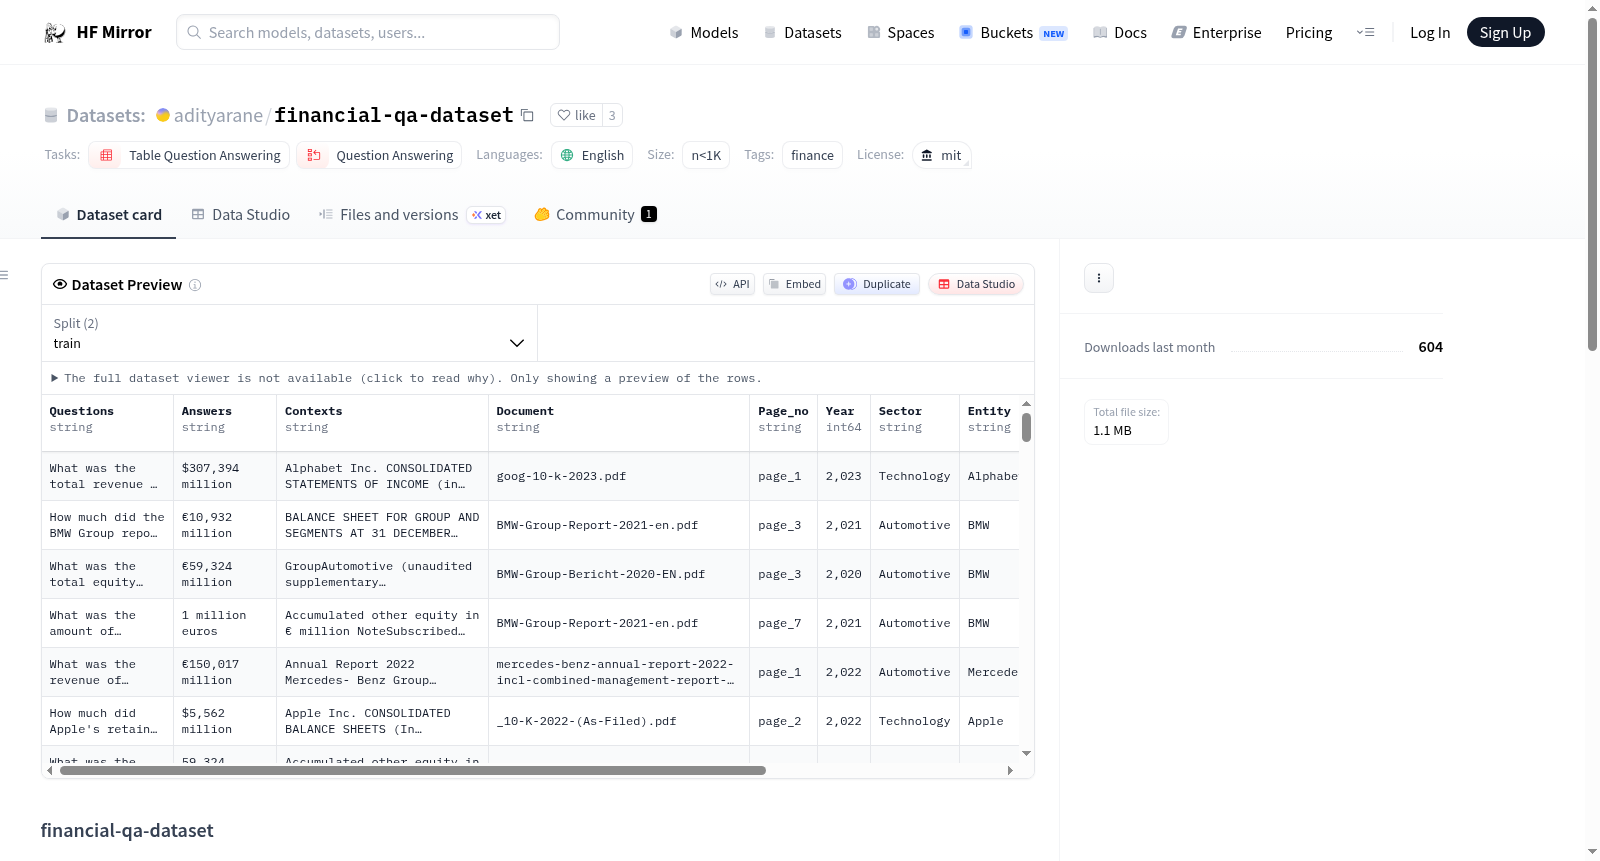Viewport: 1600px width, 861px height.
Task: Open the Split train dropdown
Action: click(289, 333)
